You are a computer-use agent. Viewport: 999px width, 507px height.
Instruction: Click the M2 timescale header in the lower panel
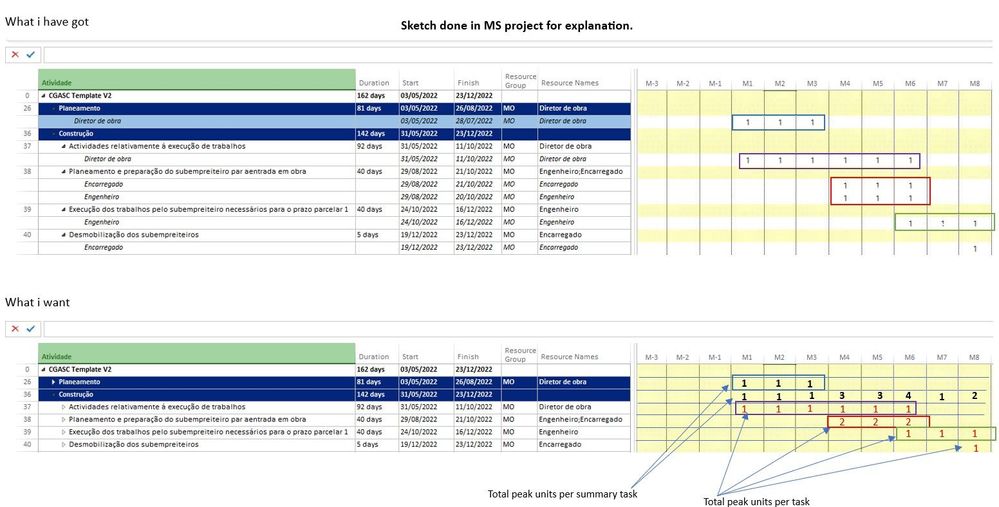coord(779,358)
